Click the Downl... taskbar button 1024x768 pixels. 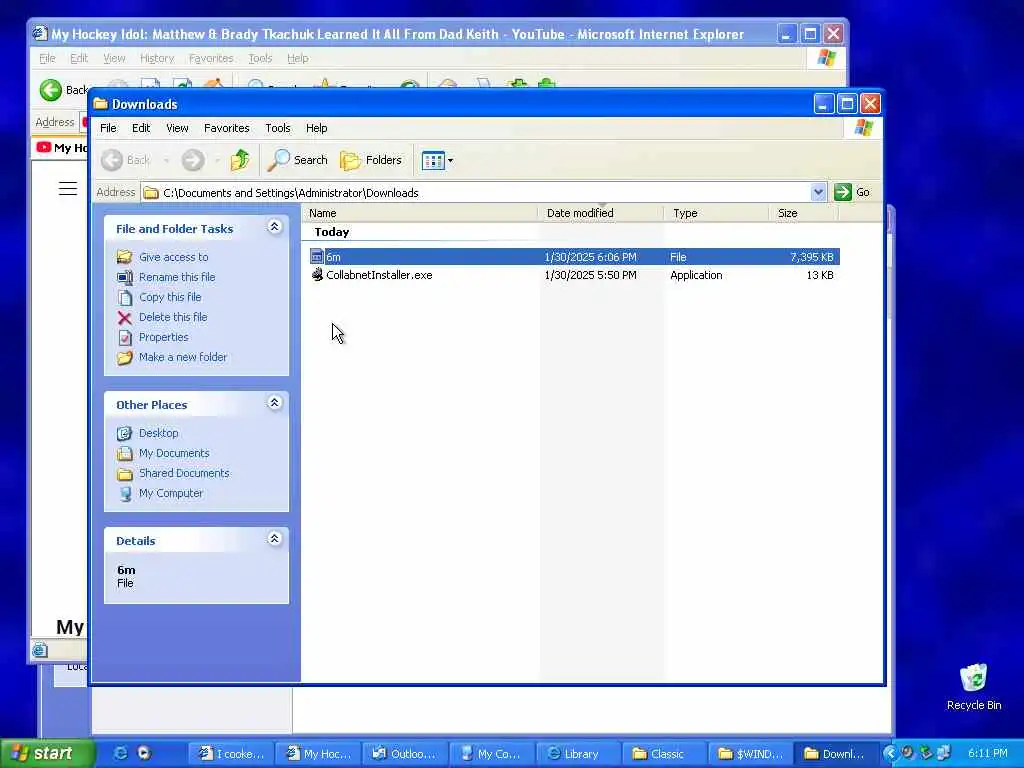(x=838, y=754)
